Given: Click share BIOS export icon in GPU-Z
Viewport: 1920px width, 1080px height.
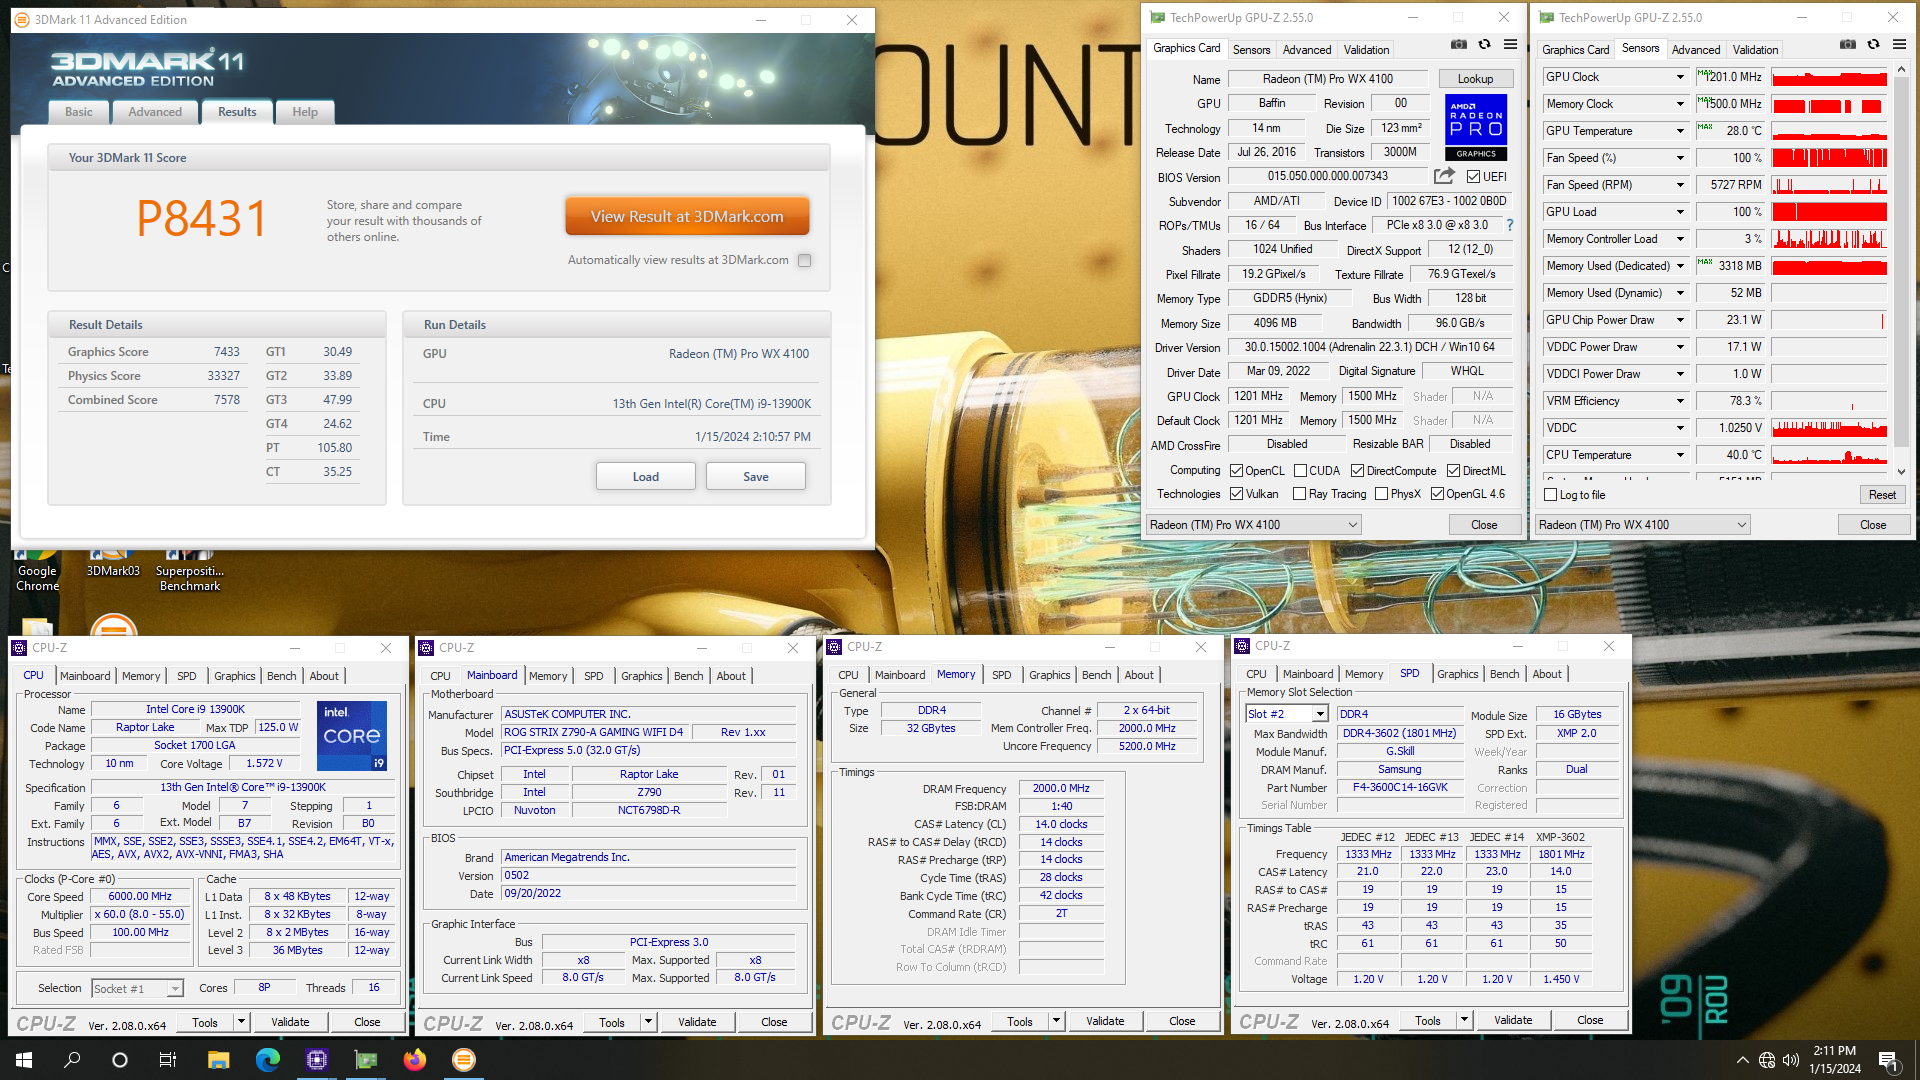Looking at the screenshot, I should pos(1444,176).
